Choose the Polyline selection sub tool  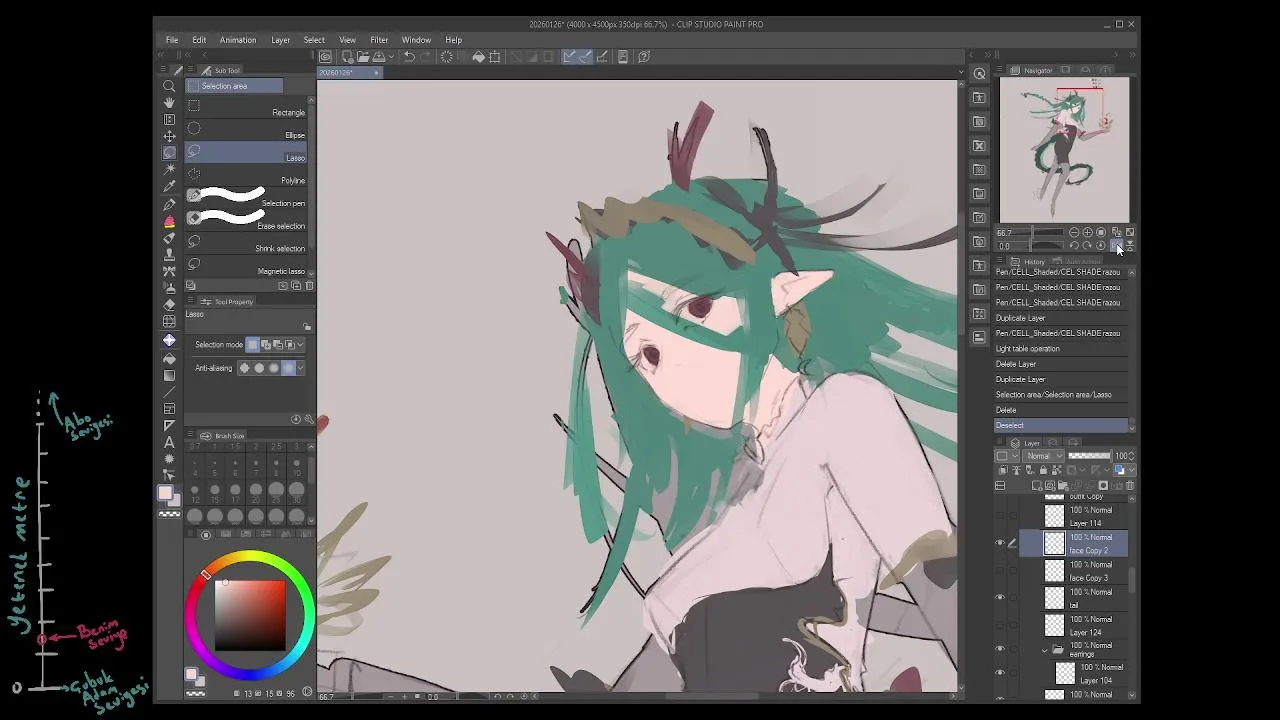pos(246,176)
